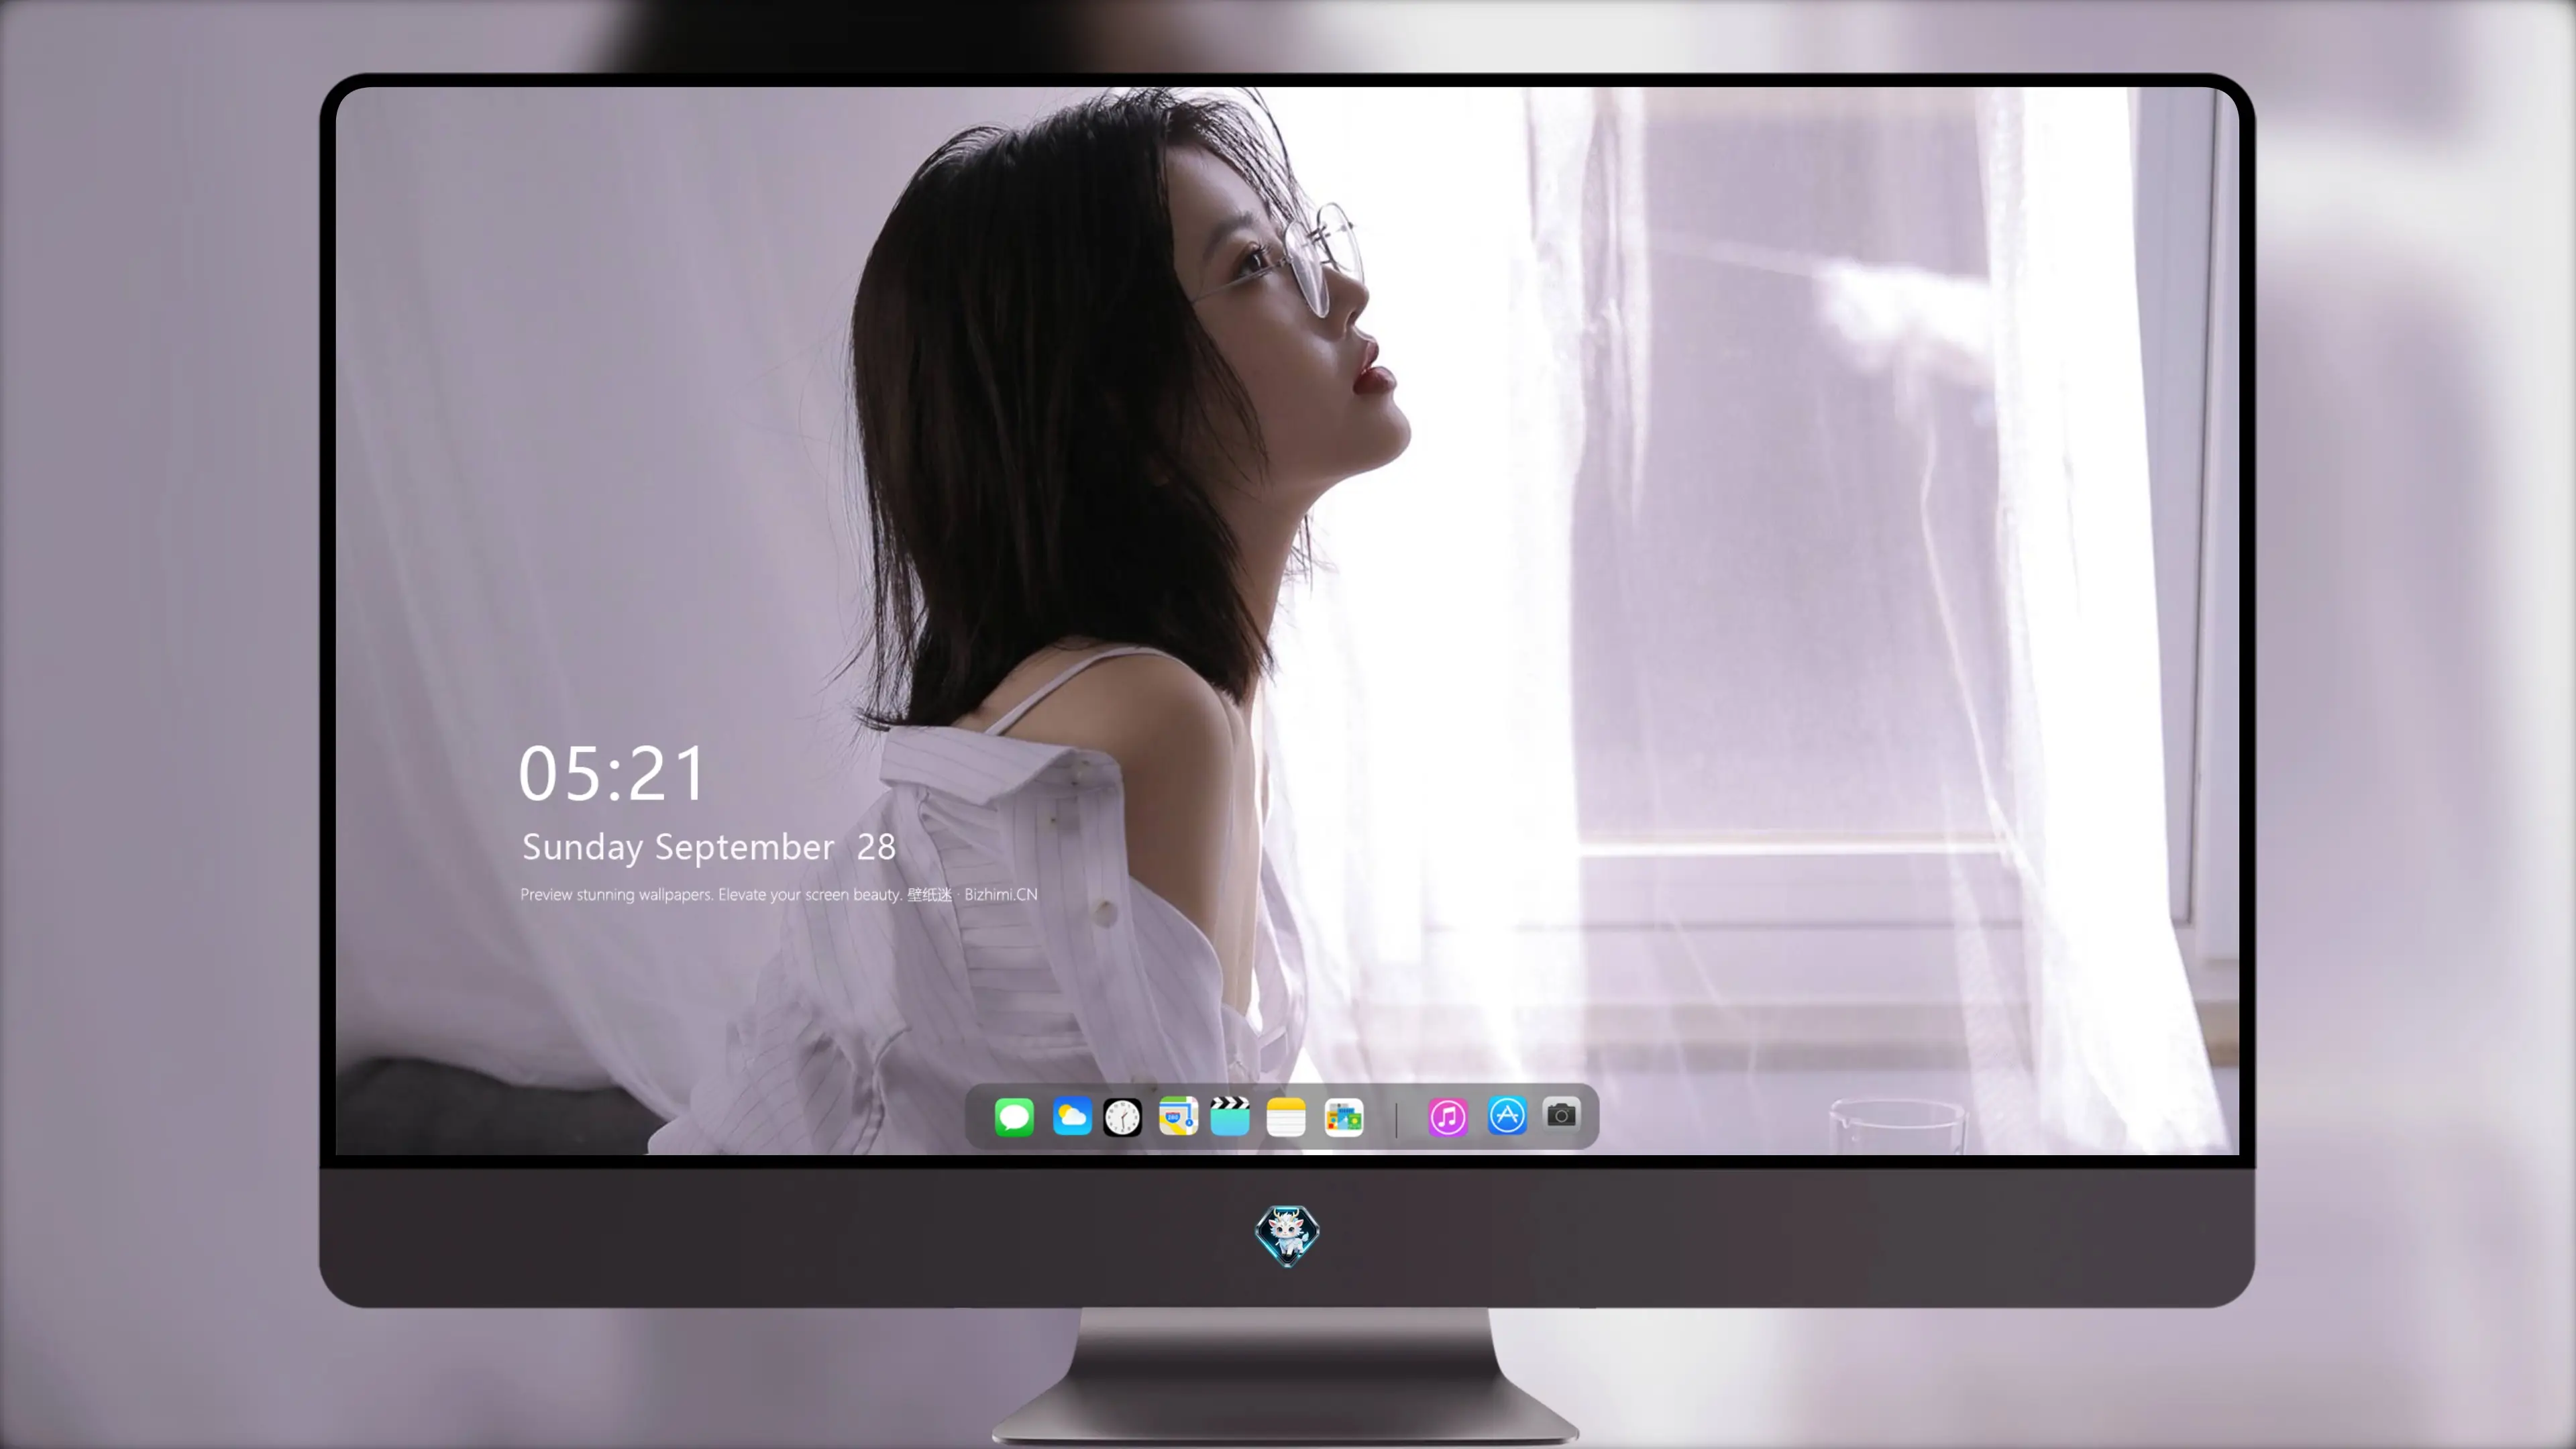Open the Maps app icon
This screenshot has width=2576, height=1449.
pos(1178,1117)
